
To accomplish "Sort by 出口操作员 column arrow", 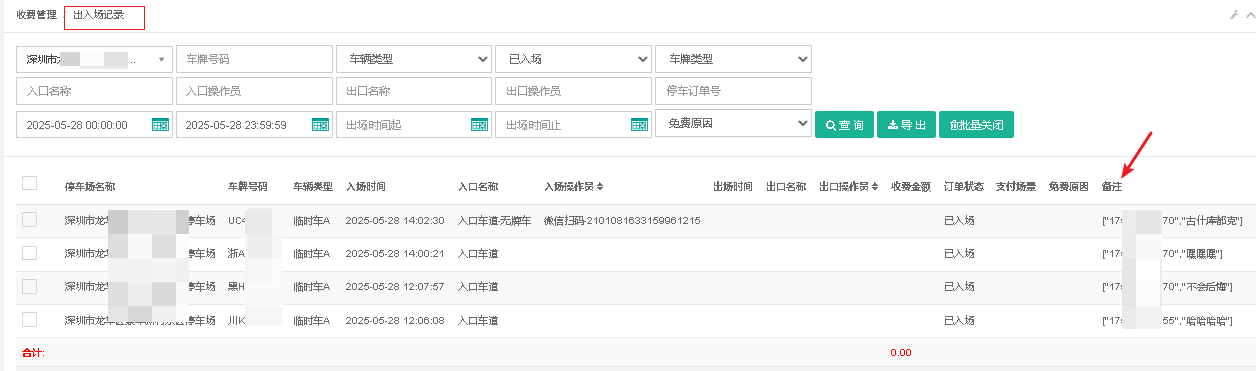I will 875,187.
